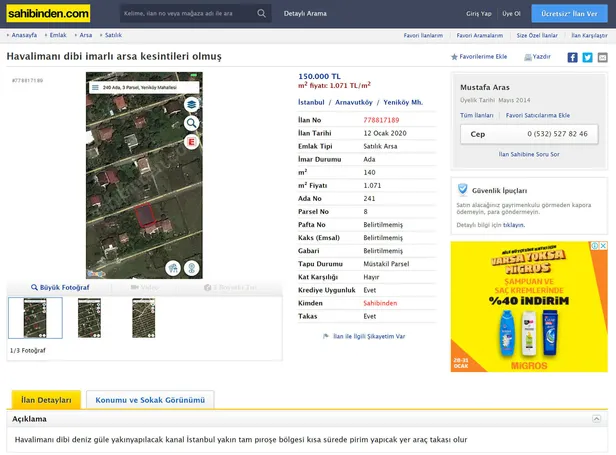Select the third photo thumbnail
The width and height of the screenshot is (616, 455).
(x=143, y=318)
